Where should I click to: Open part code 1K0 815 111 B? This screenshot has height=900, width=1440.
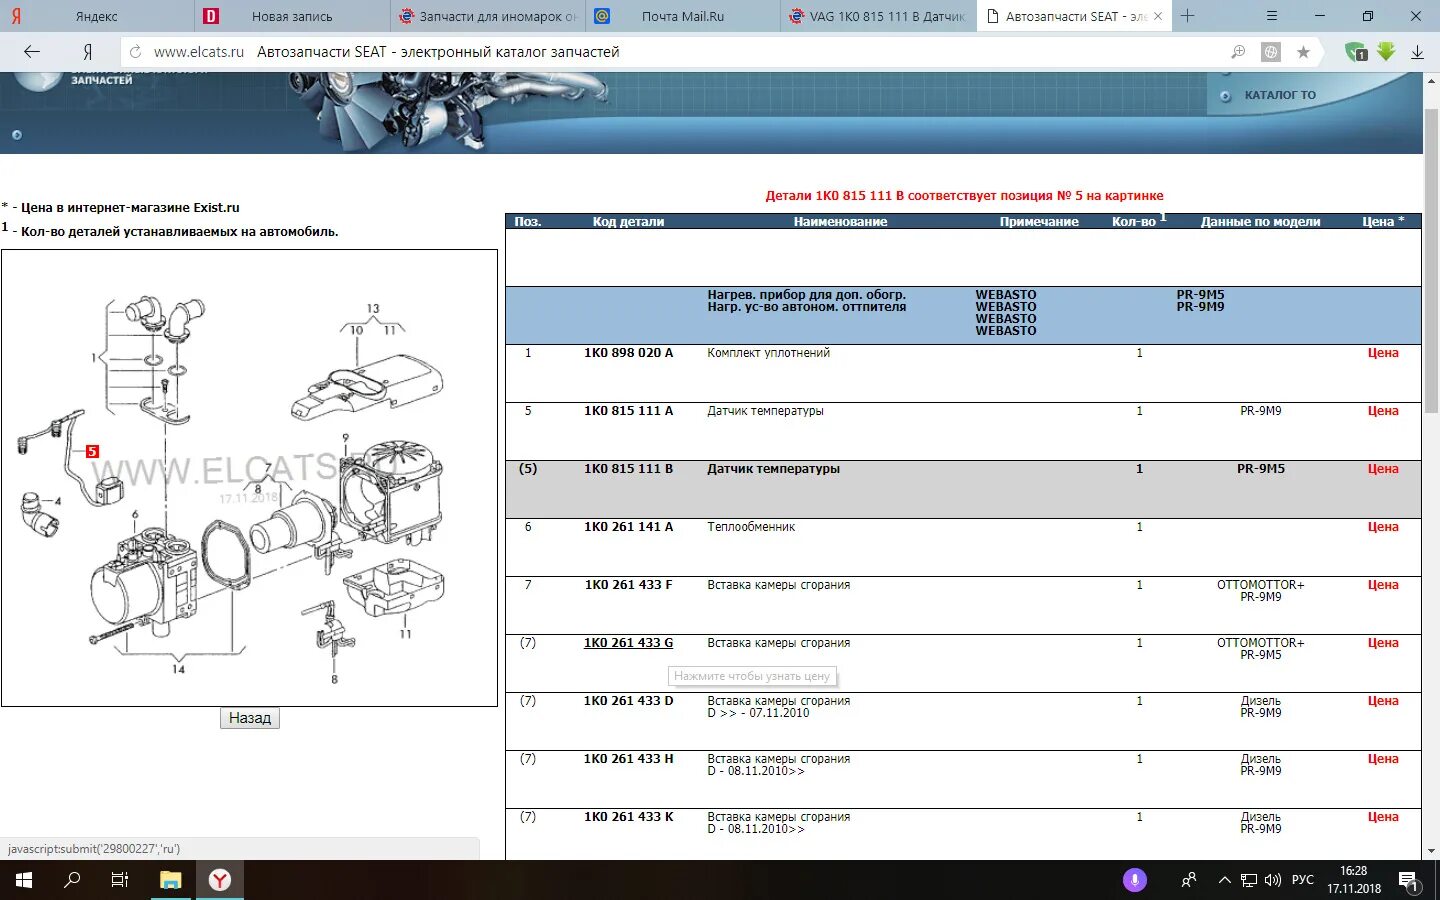coord(628,469)
